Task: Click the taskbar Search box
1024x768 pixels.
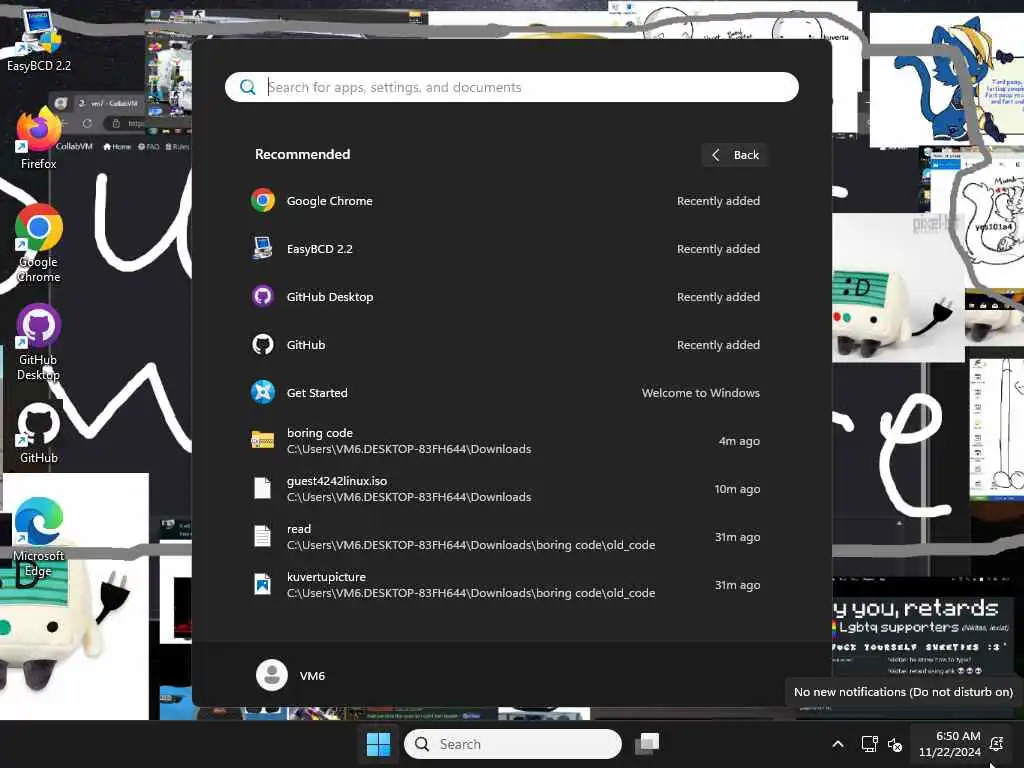Action: pos(513,744)
